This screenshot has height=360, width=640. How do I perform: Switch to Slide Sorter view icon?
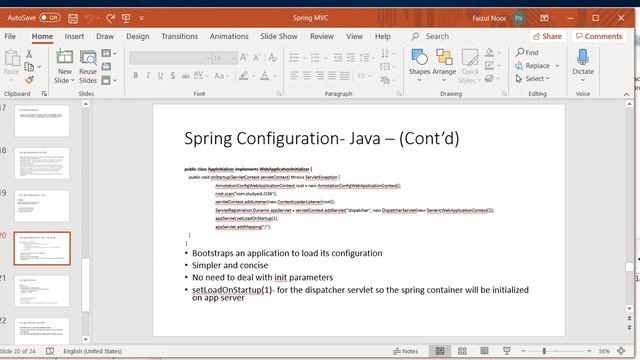[462, 351]
